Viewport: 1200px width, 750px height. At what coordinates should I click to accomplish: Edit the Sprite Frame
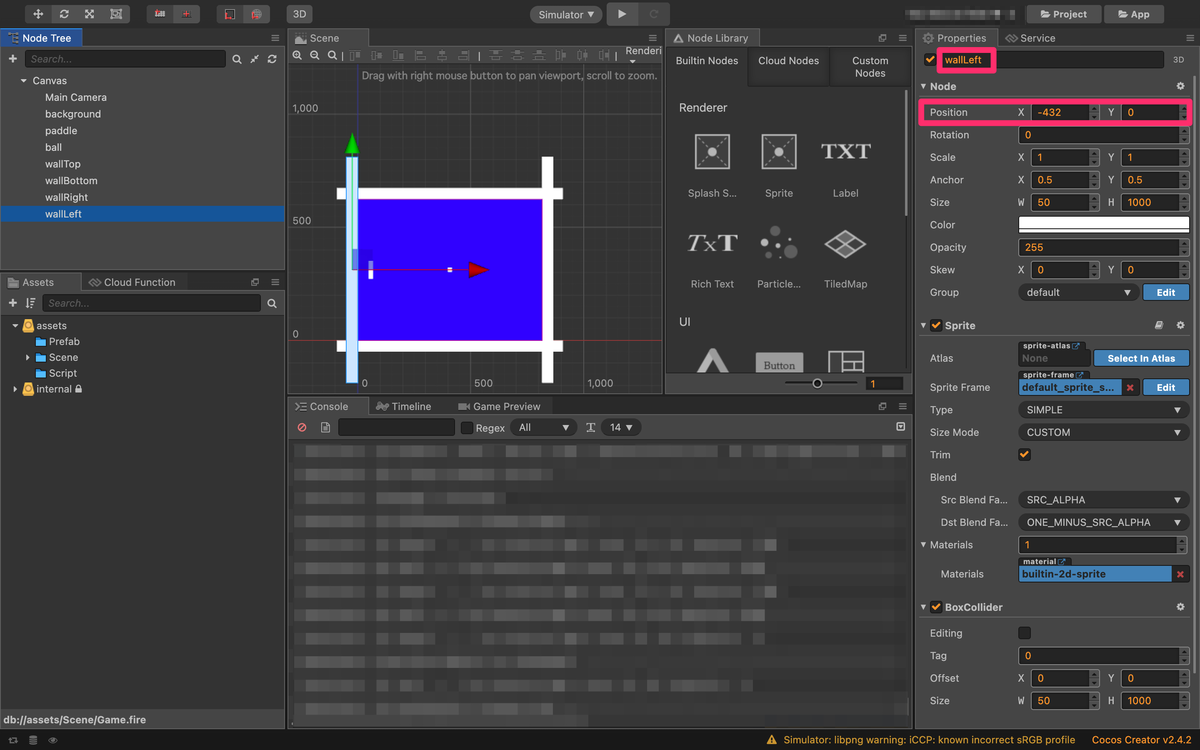[x=1166, y=387]
